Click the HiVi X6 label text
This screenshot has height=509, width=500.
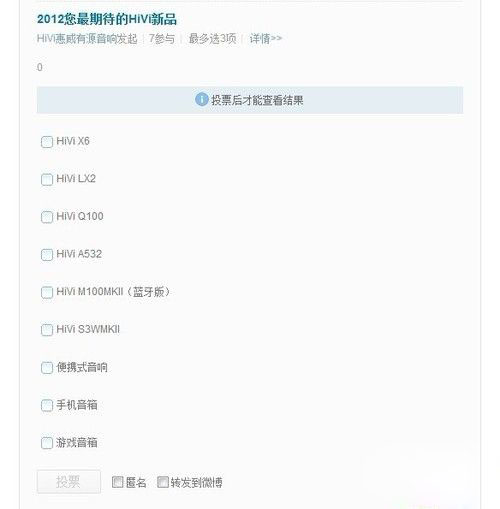73,141
